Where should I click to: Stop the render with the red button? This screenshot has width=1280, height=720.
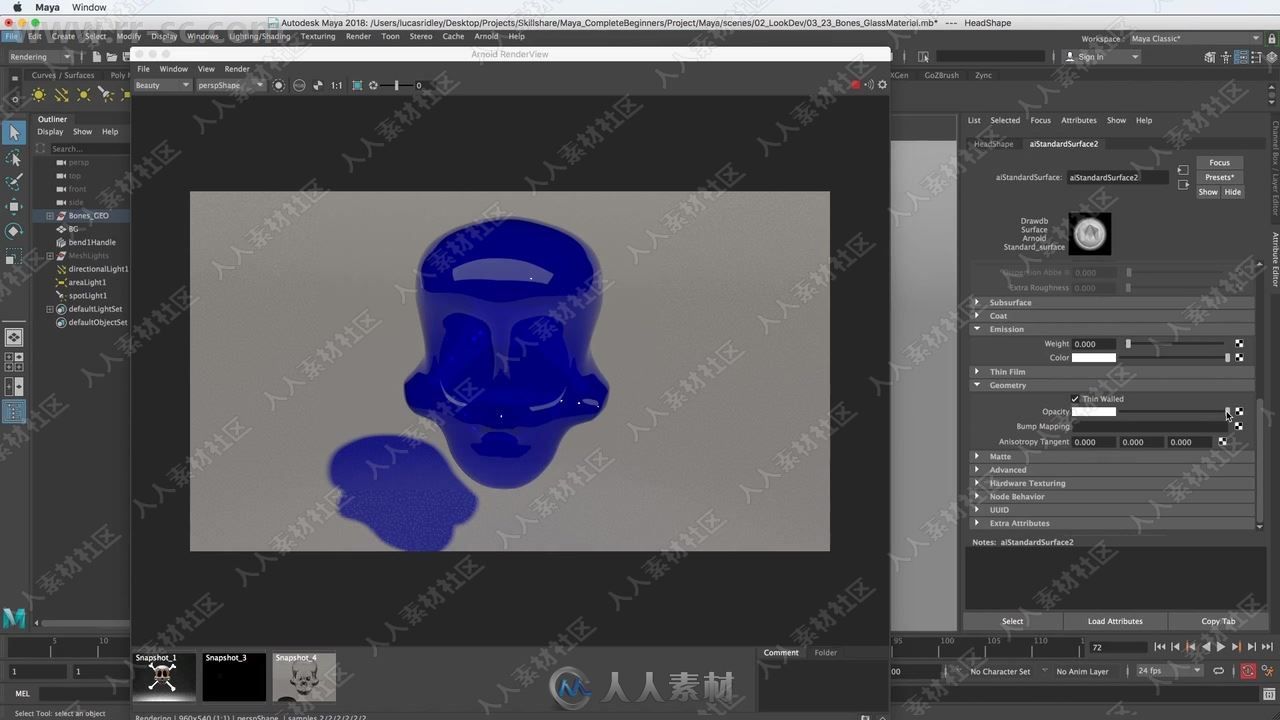(x=855, y=85)
